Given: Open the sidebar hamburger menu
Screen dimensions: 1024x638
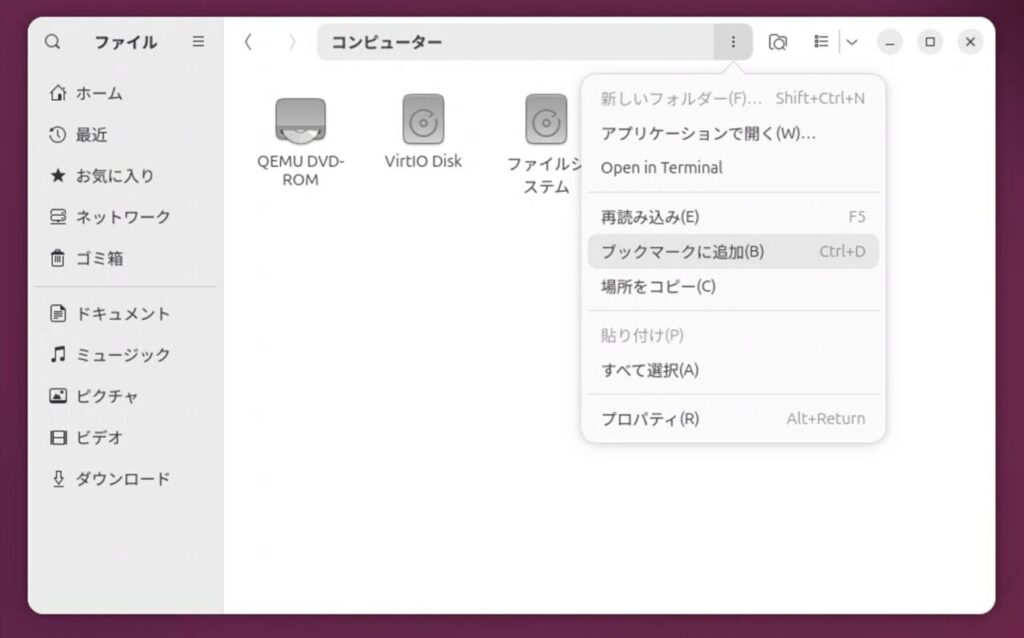Looking at the screenshot, I should 198,42.
